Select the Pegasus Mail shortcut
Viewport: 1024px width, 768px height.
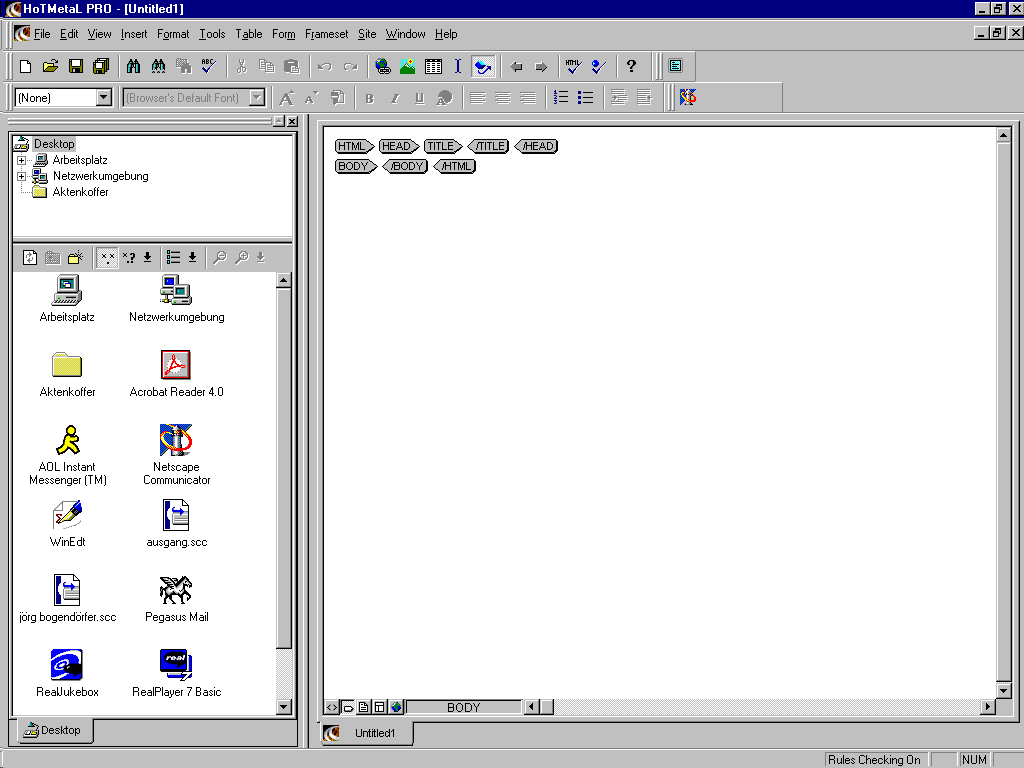tap(176, 599)
